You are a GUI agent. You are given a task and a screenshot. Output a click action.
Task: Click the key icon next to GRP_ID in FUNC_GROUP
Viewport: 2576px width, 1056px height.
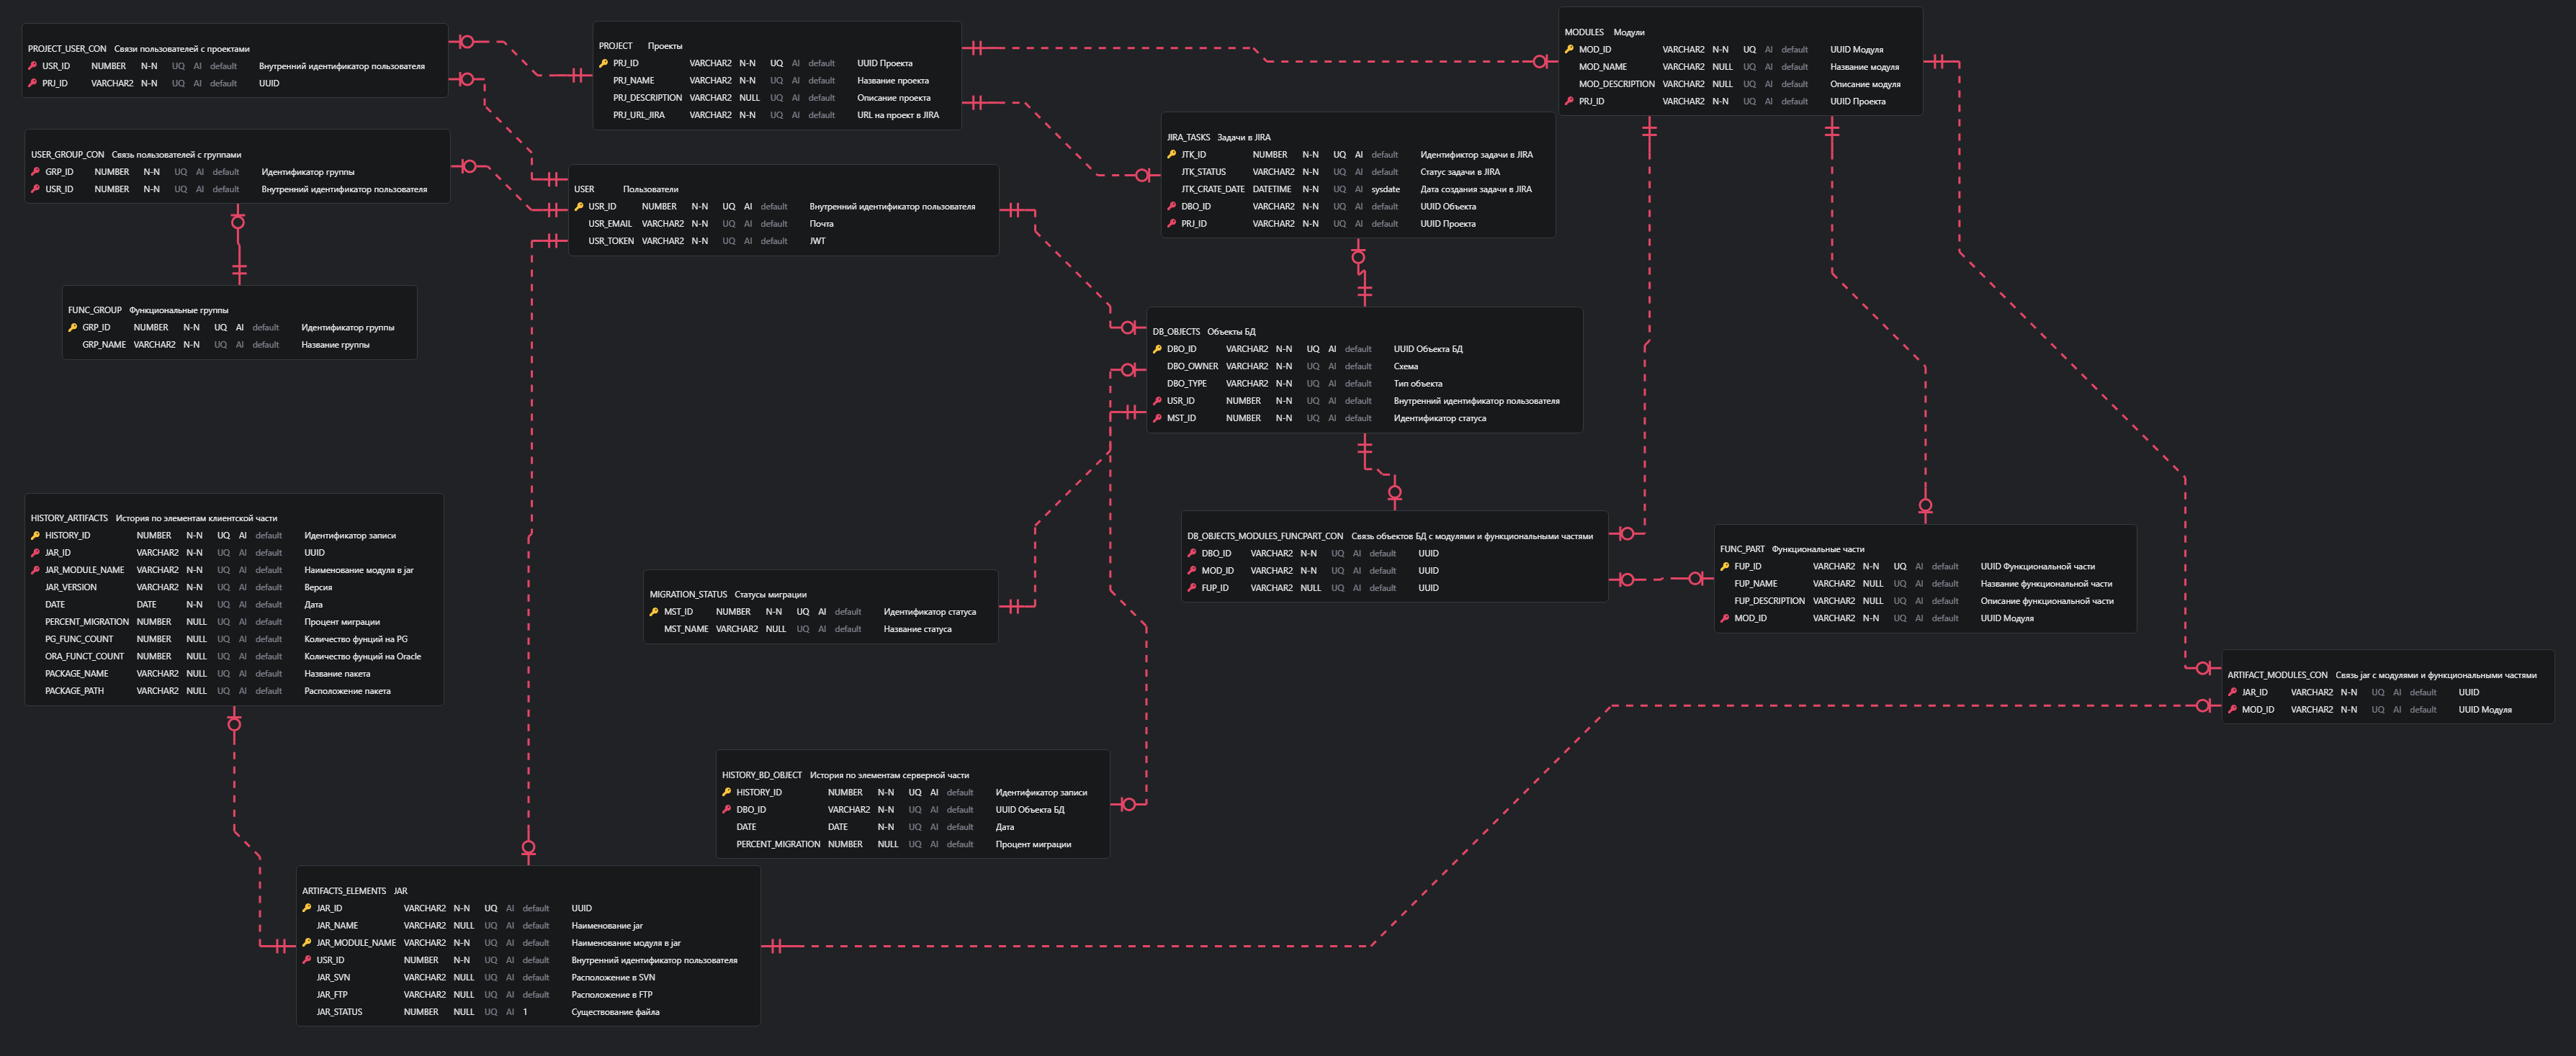[x=72, y=327]
